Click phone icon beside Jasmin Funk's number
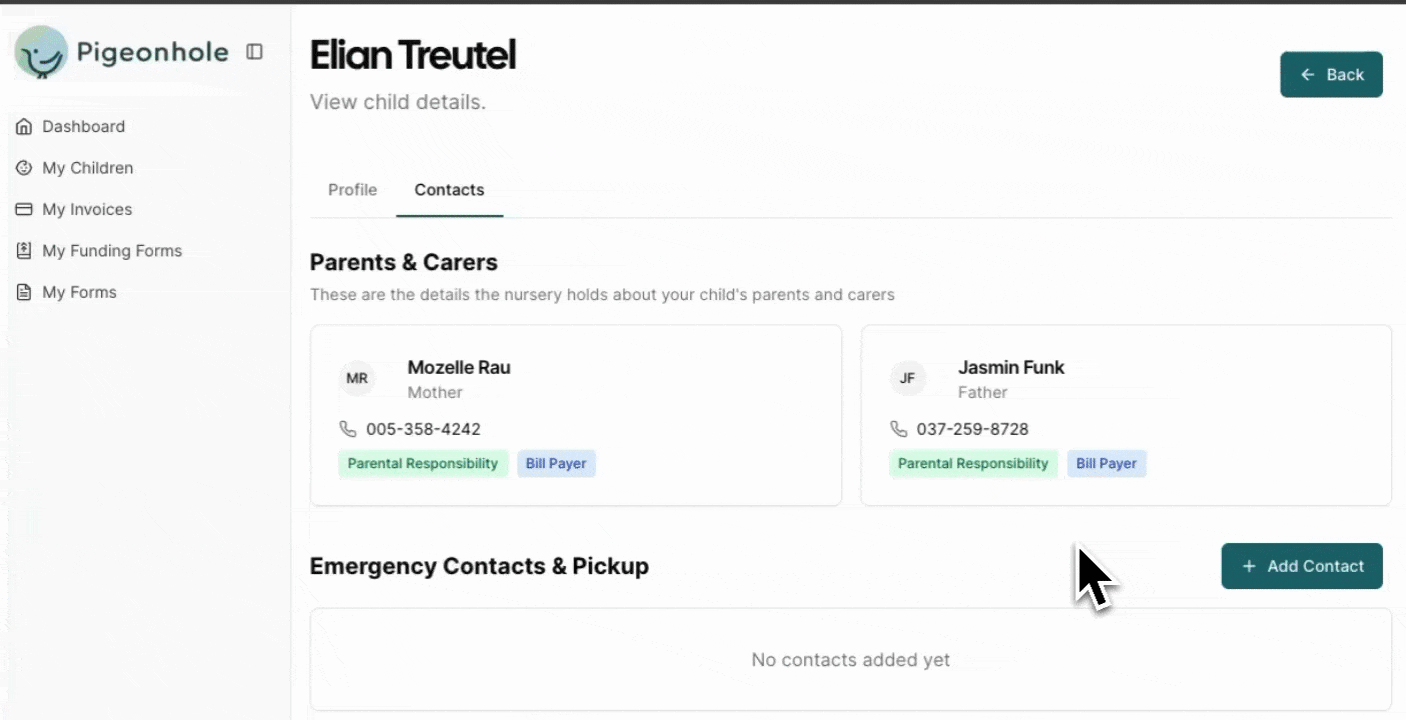Screen dimensions: 1406x720 point(899,429)
